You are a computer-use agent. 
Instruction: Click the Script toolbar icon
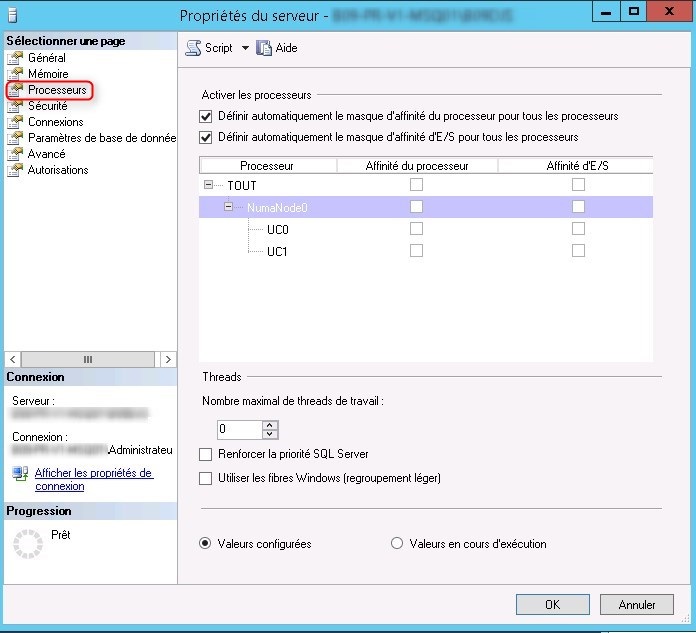coord(194,48)
